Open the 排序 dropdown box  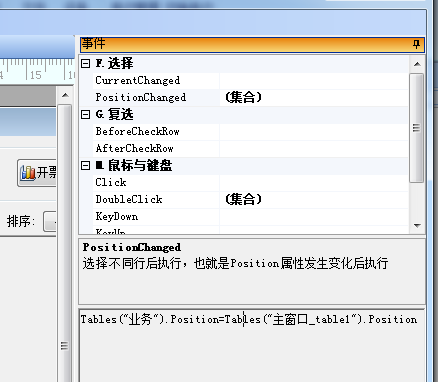pos(50,221)
